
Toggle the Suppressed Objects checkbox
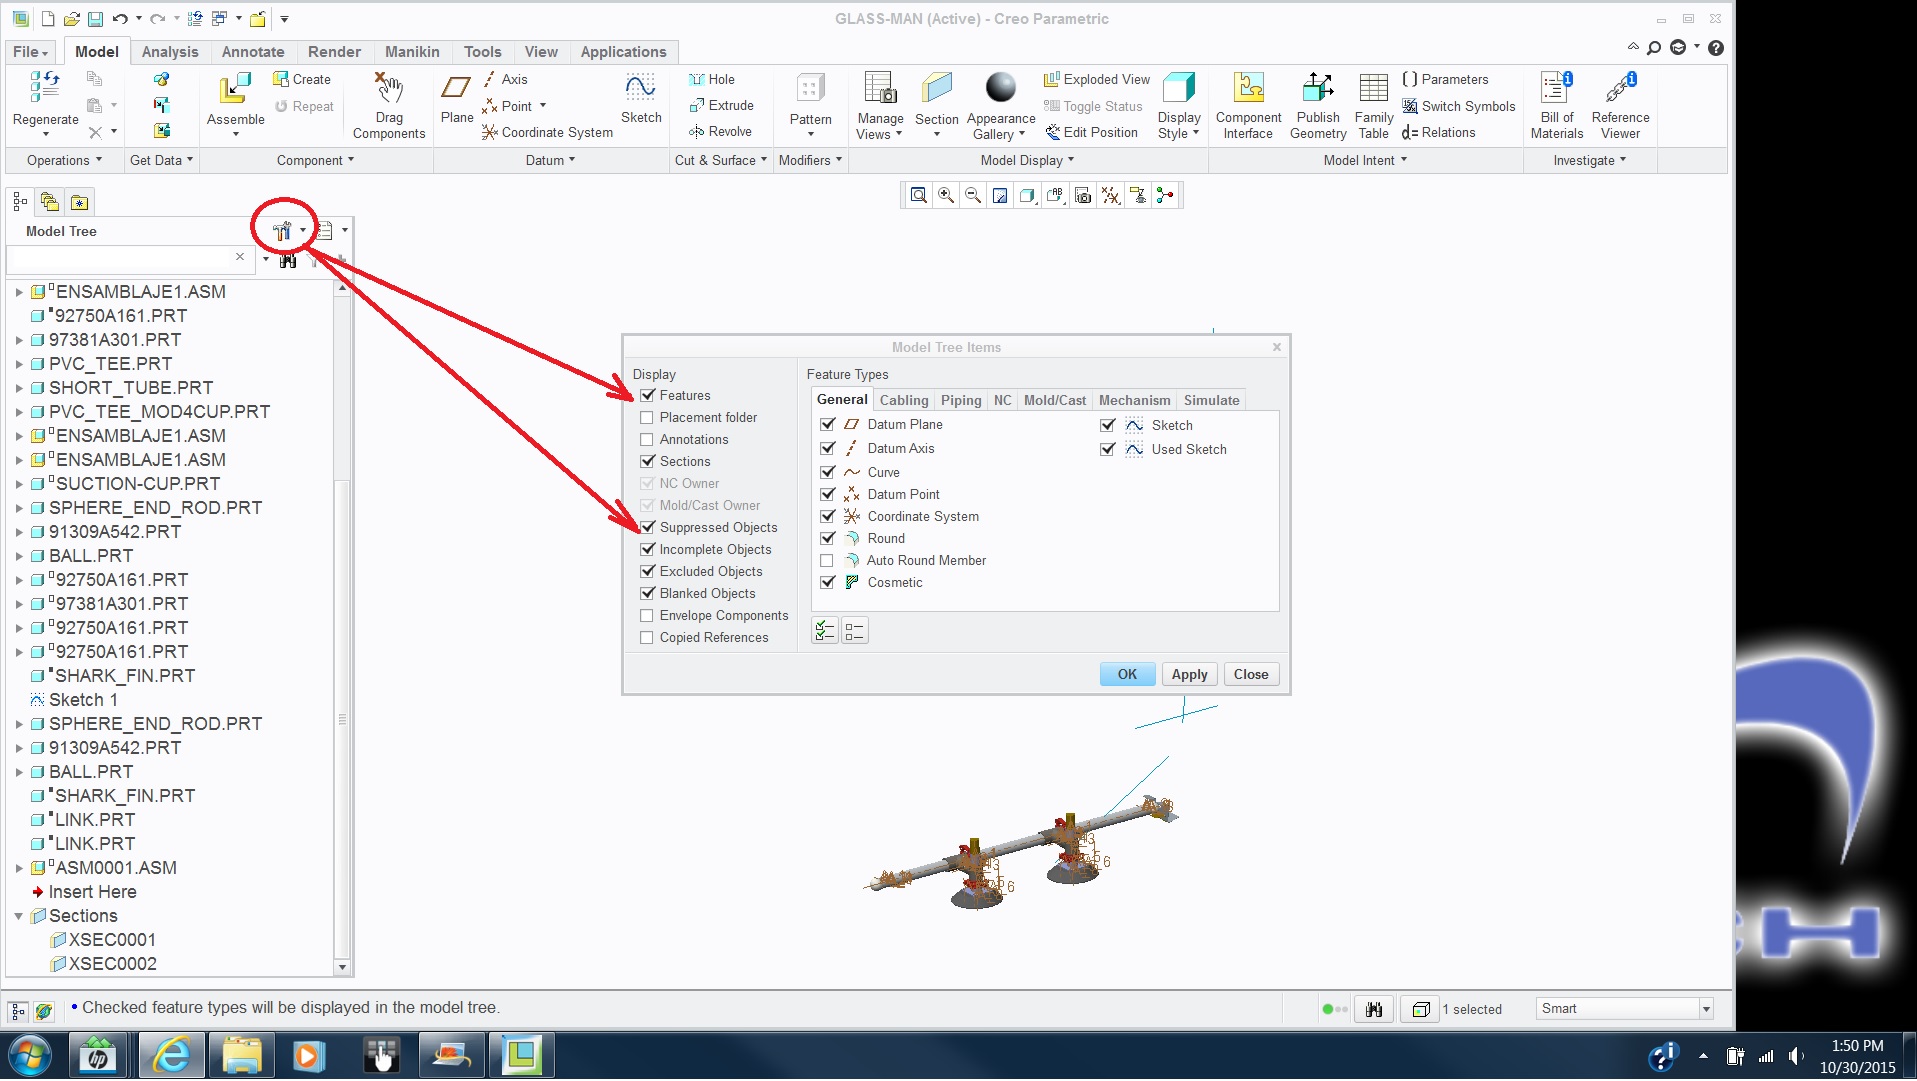tap(647, 528)
